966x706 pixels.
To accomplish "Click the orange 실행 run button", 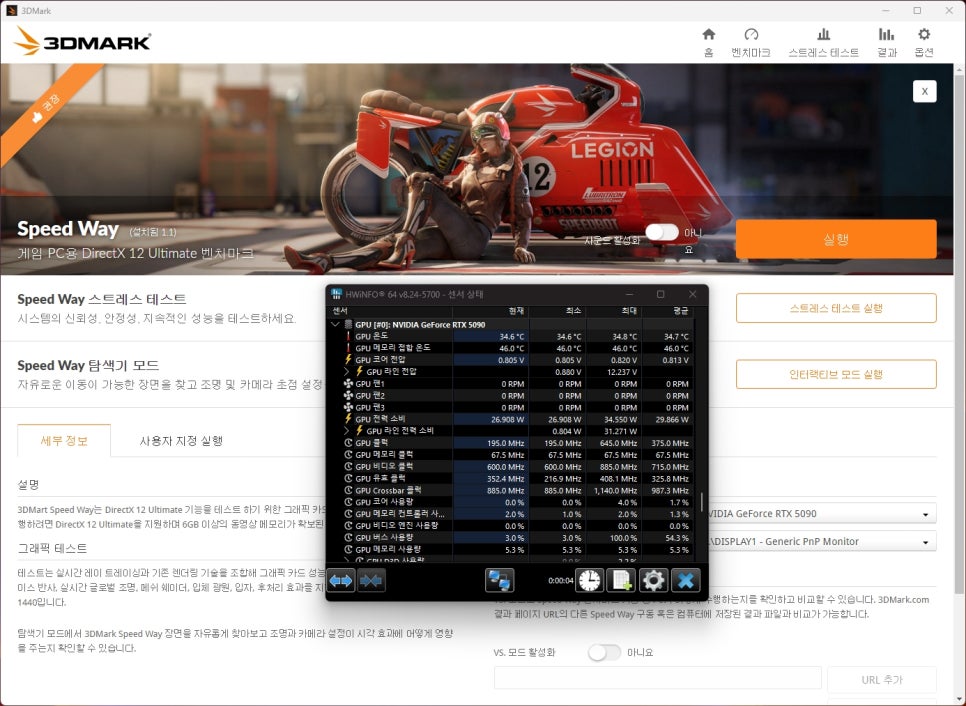I will coord(835,239).
